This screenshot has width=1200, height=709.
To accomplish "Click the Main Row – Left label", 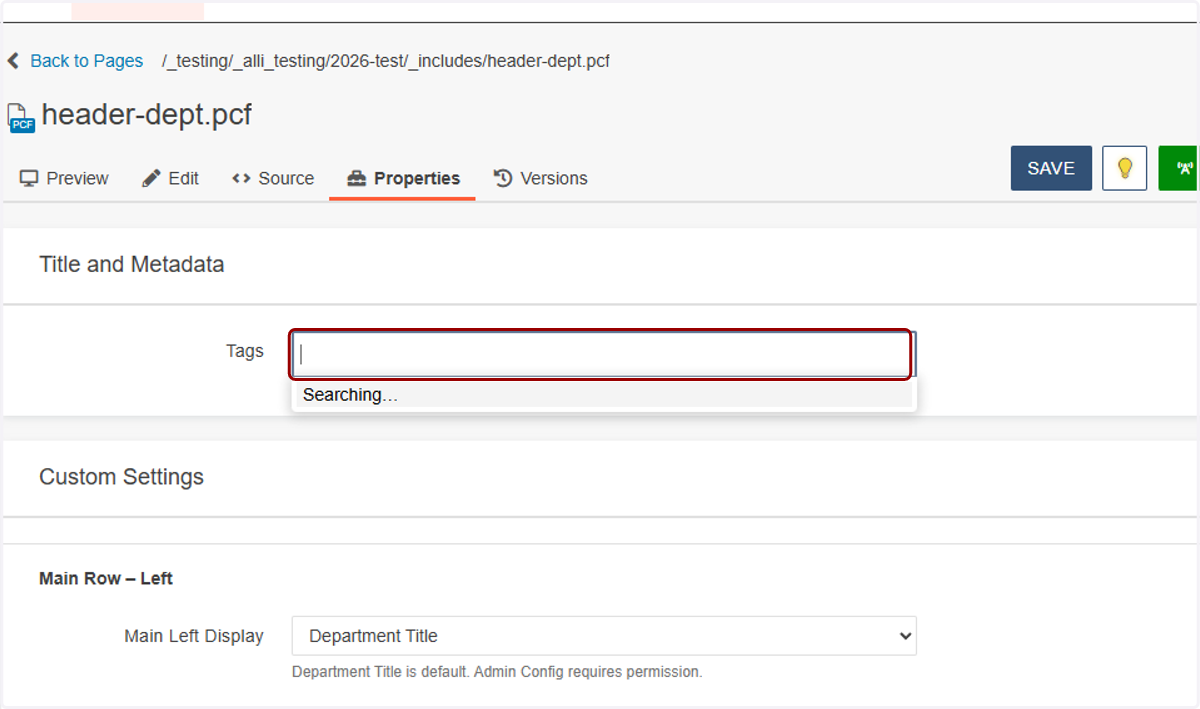I will point(106,578).
